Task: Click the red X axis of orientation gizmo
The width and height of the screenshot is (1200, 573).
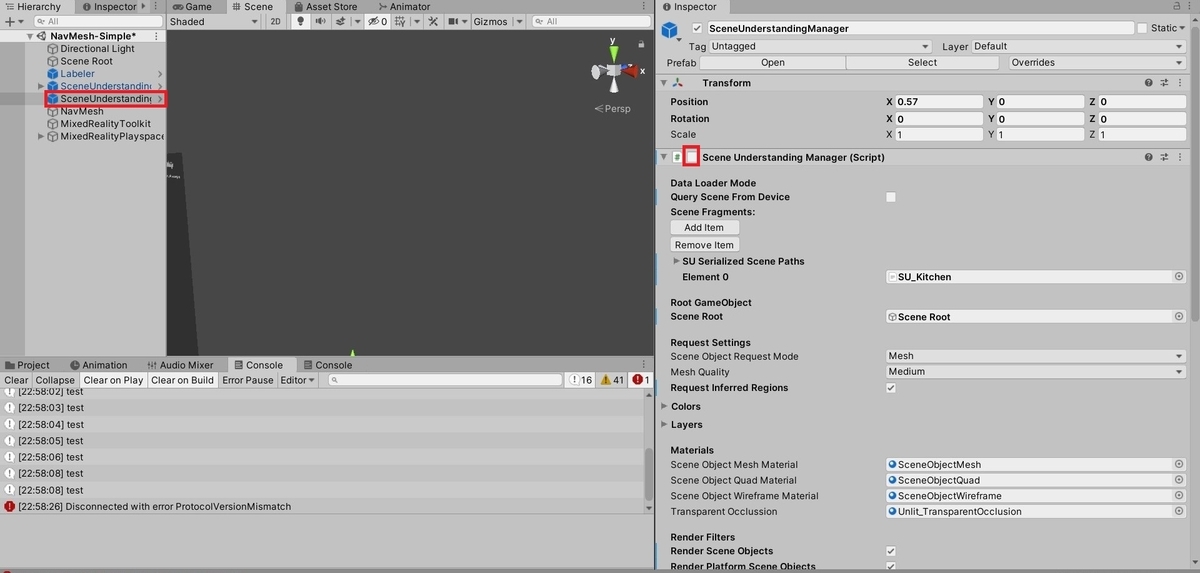Action: pos(632,71)
